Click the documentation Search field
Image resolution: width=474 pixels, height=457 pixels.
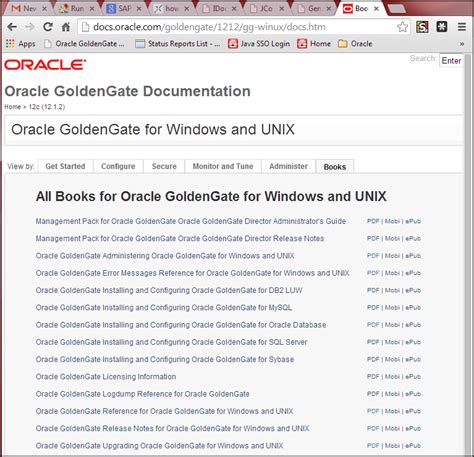pos(451,61)
